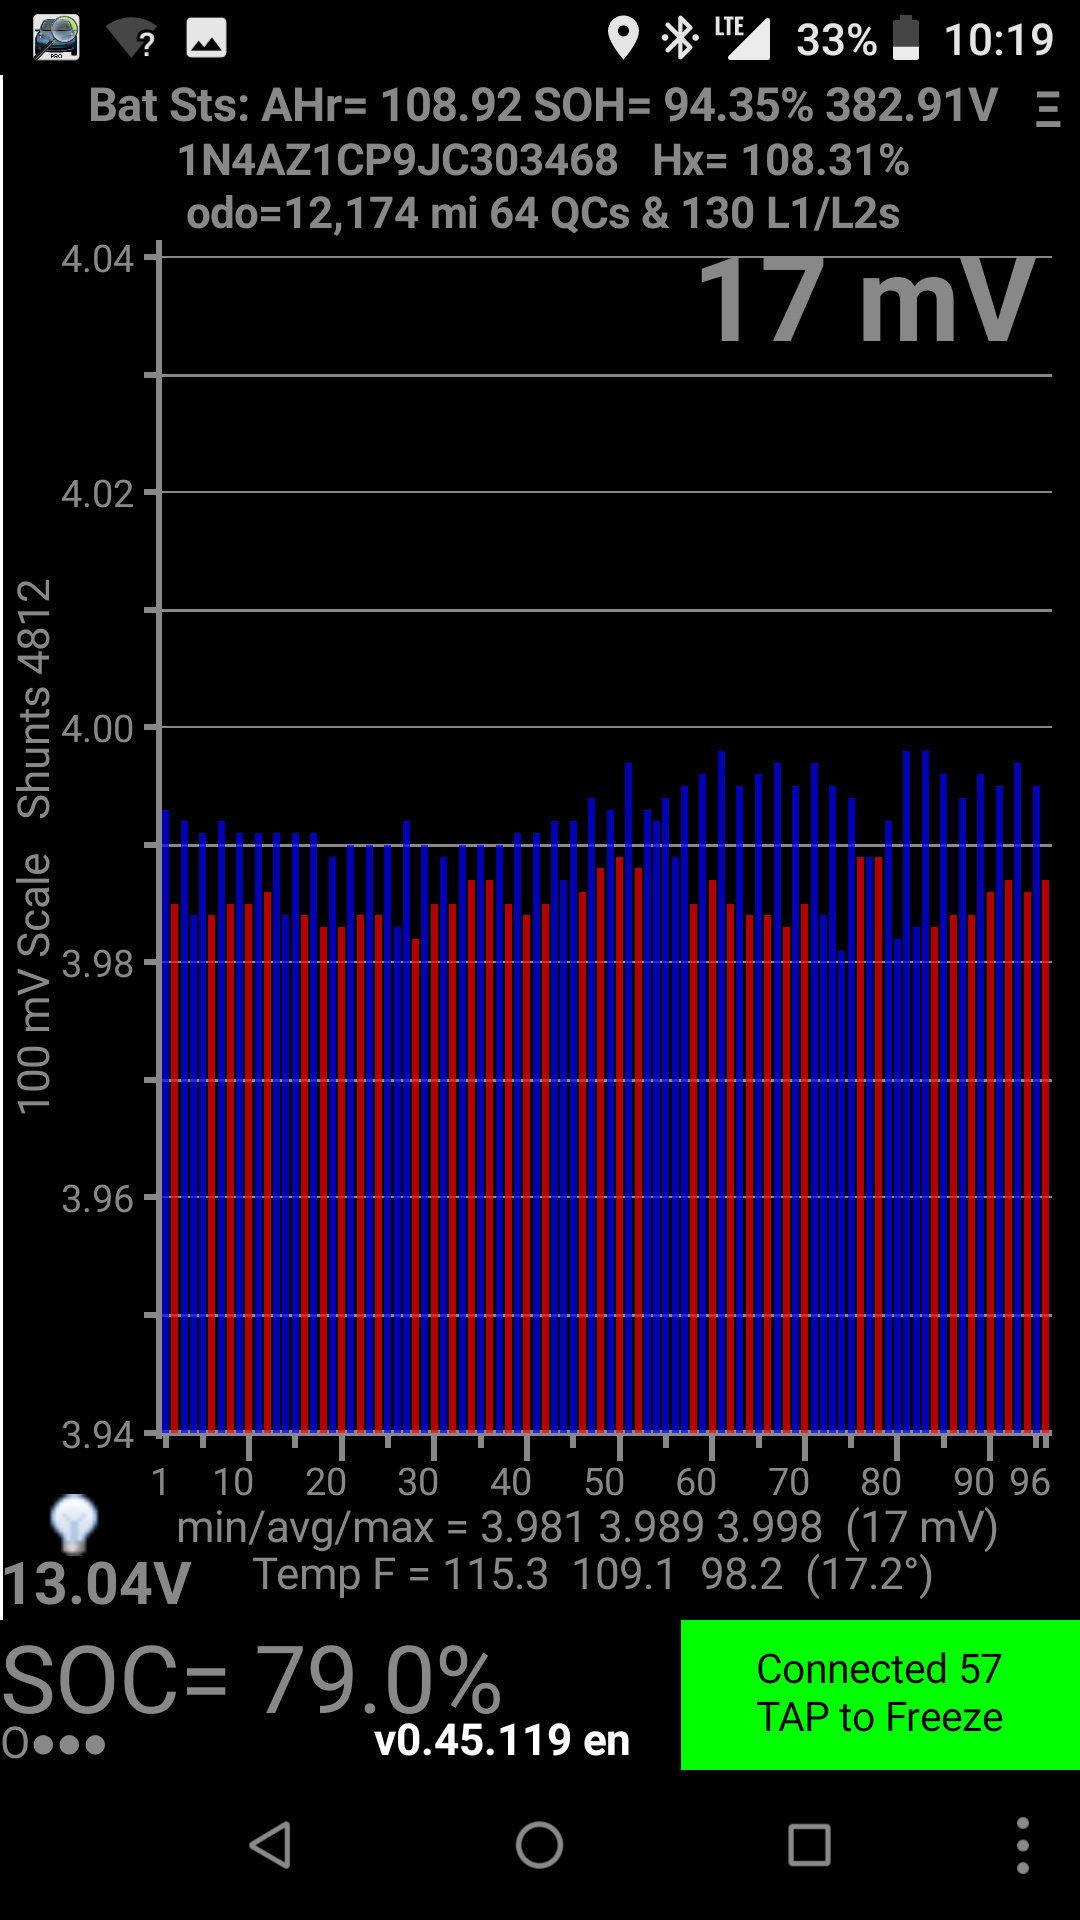Screen dimensions: 1080x1920
Task: Tap the min/avg/max voltage summary line
Action: [x=586, y=1527]
